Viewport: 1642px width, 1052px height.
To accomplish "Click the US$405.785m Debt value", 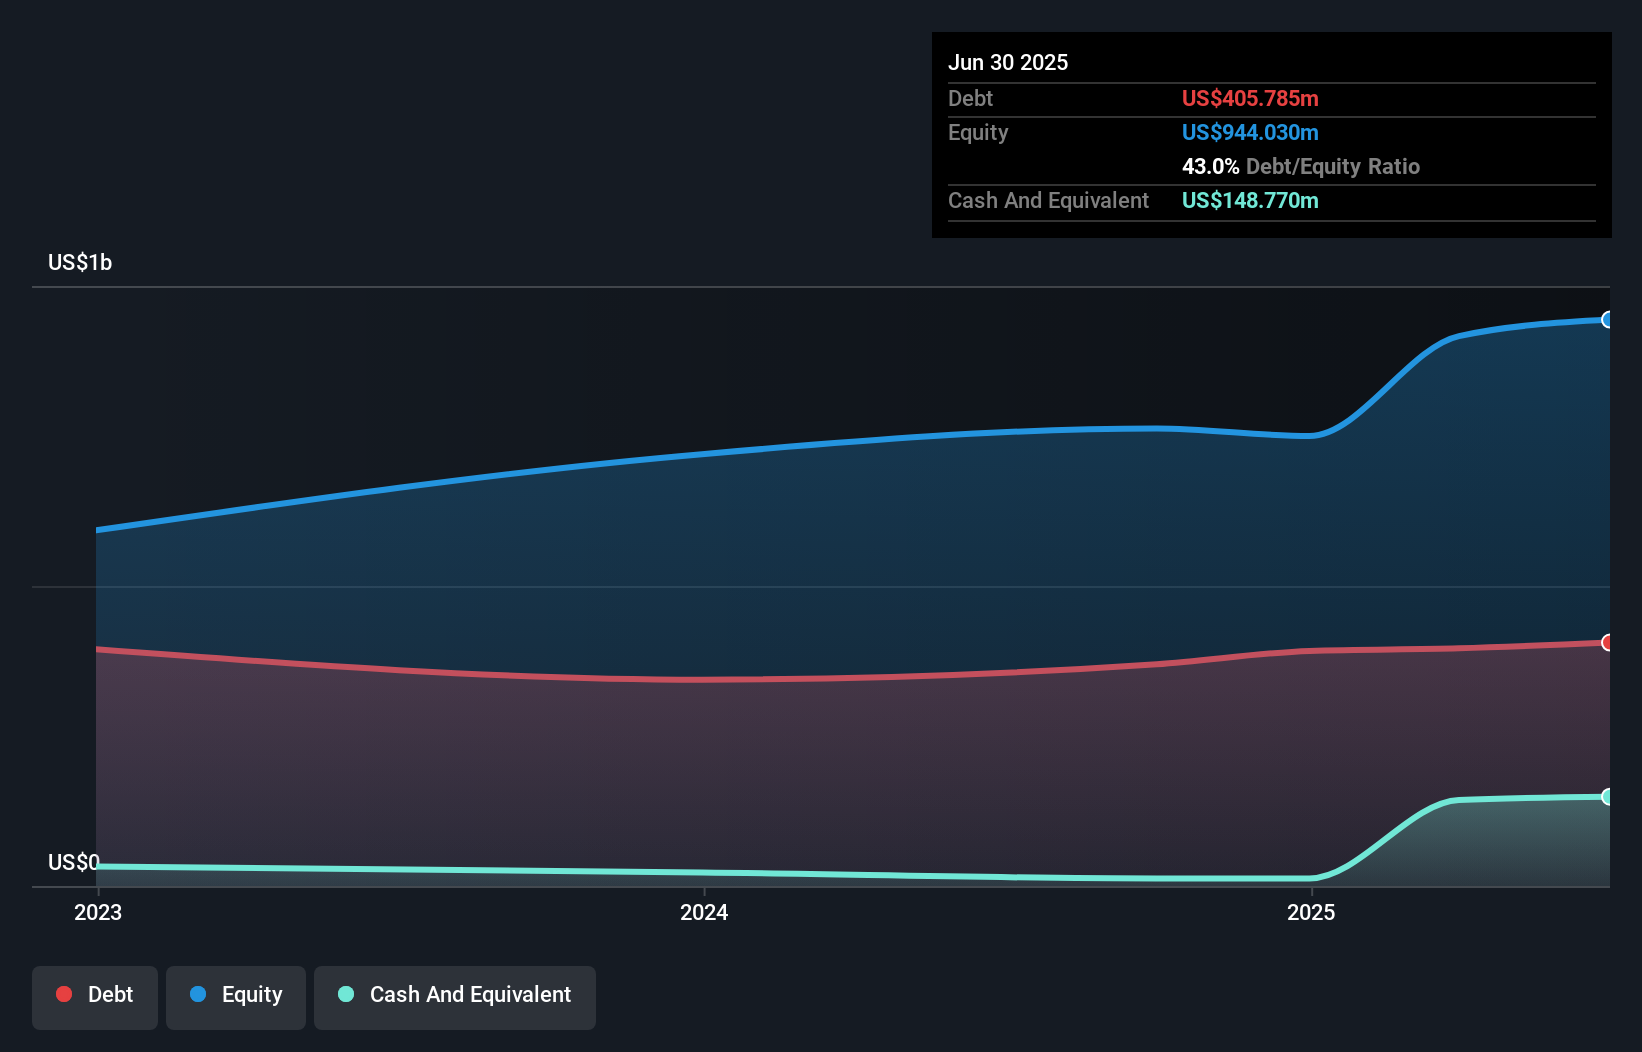I will pos(1250,98).
